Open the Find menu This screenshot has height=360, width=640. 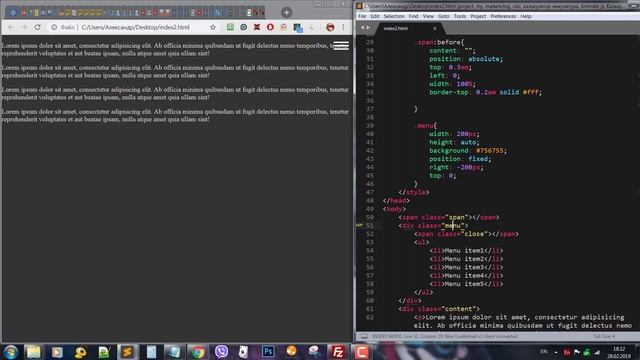413,16
